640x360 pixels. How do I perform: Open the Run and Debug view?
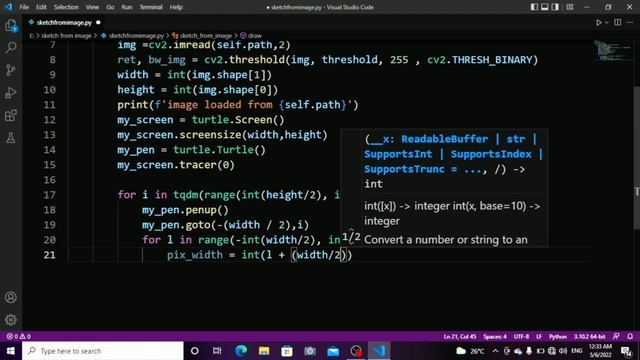coord(11,93)
